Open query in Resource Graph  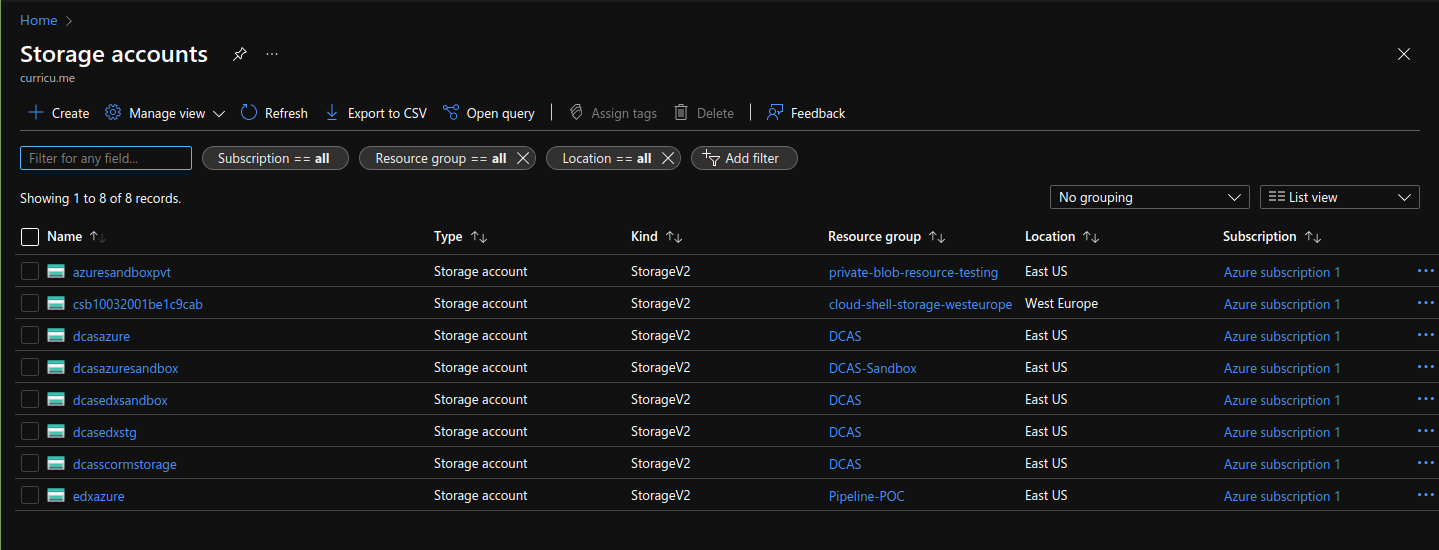coord(489,113)
